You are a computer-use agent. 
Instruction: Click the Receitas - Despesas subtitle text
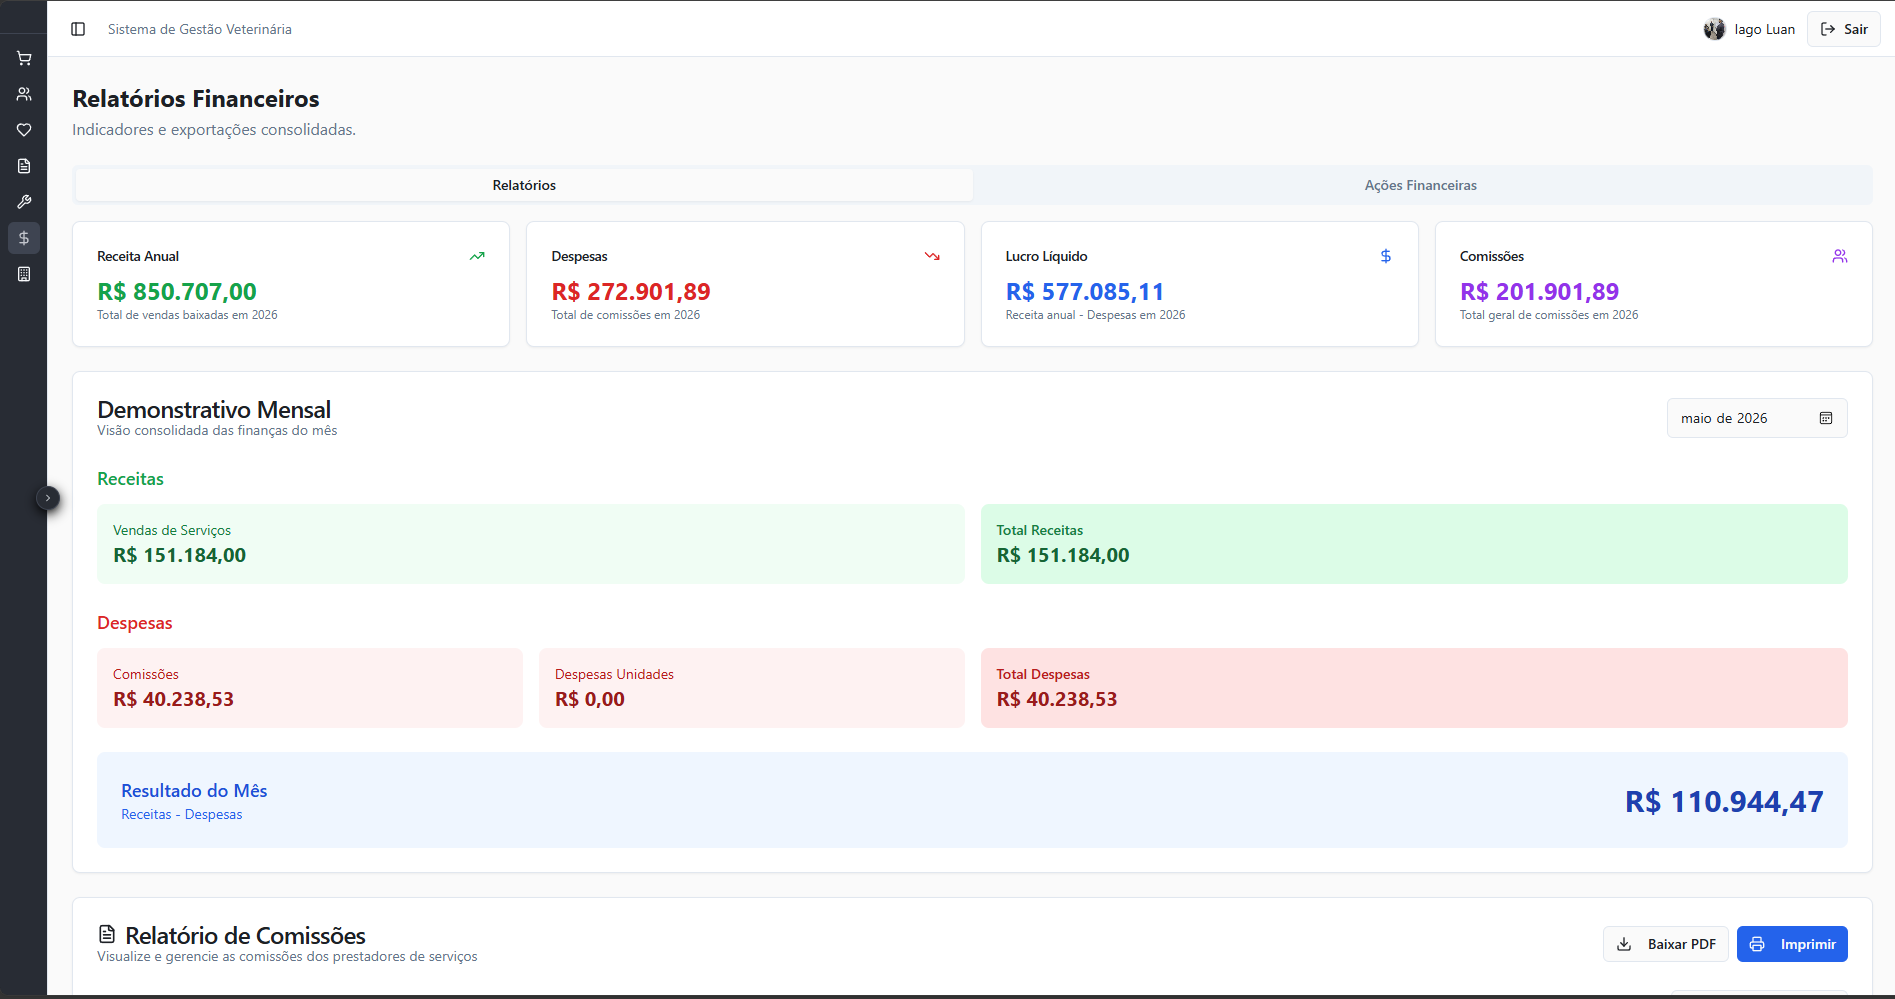182,815
